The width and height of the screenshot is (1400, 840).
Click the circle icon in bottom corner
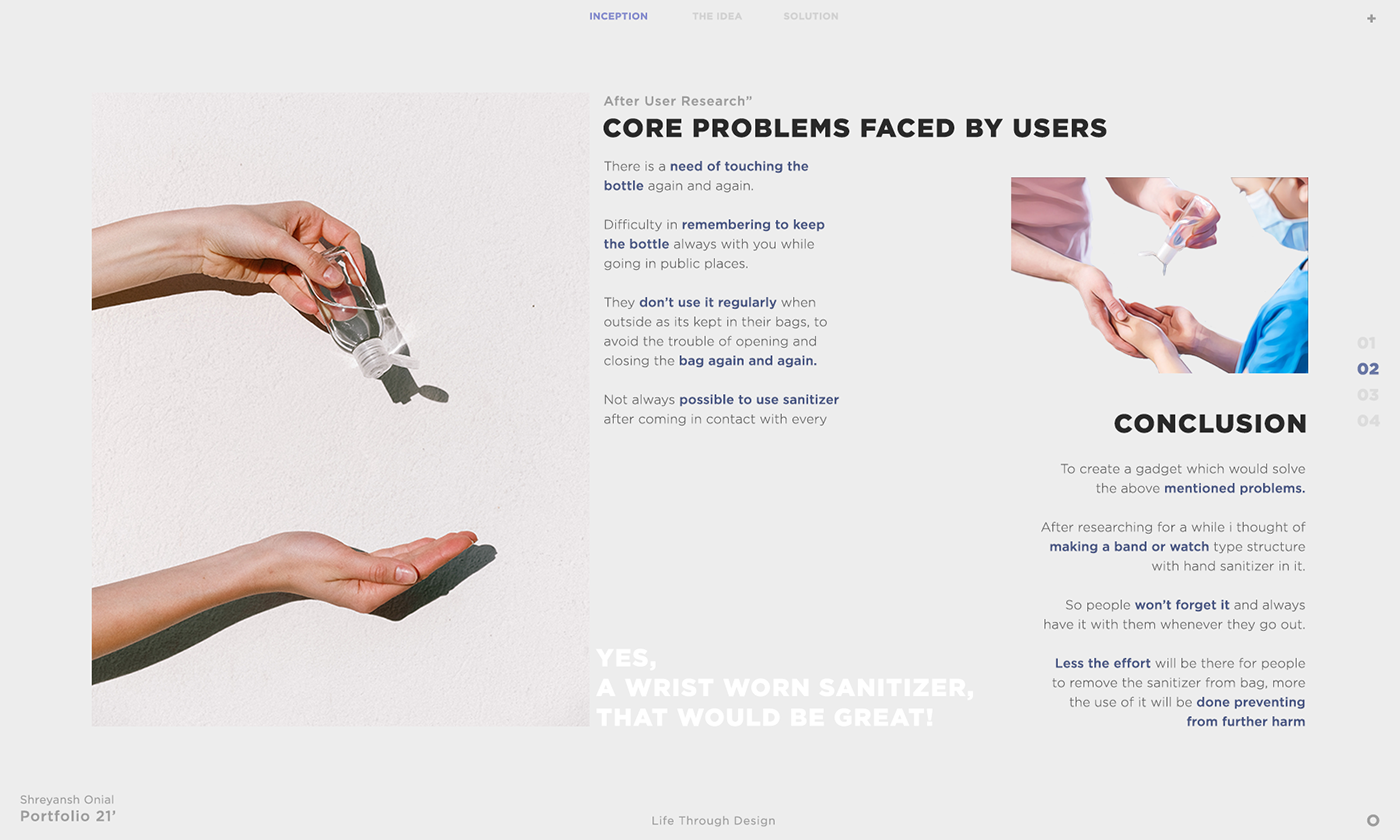click(1373, 820)
